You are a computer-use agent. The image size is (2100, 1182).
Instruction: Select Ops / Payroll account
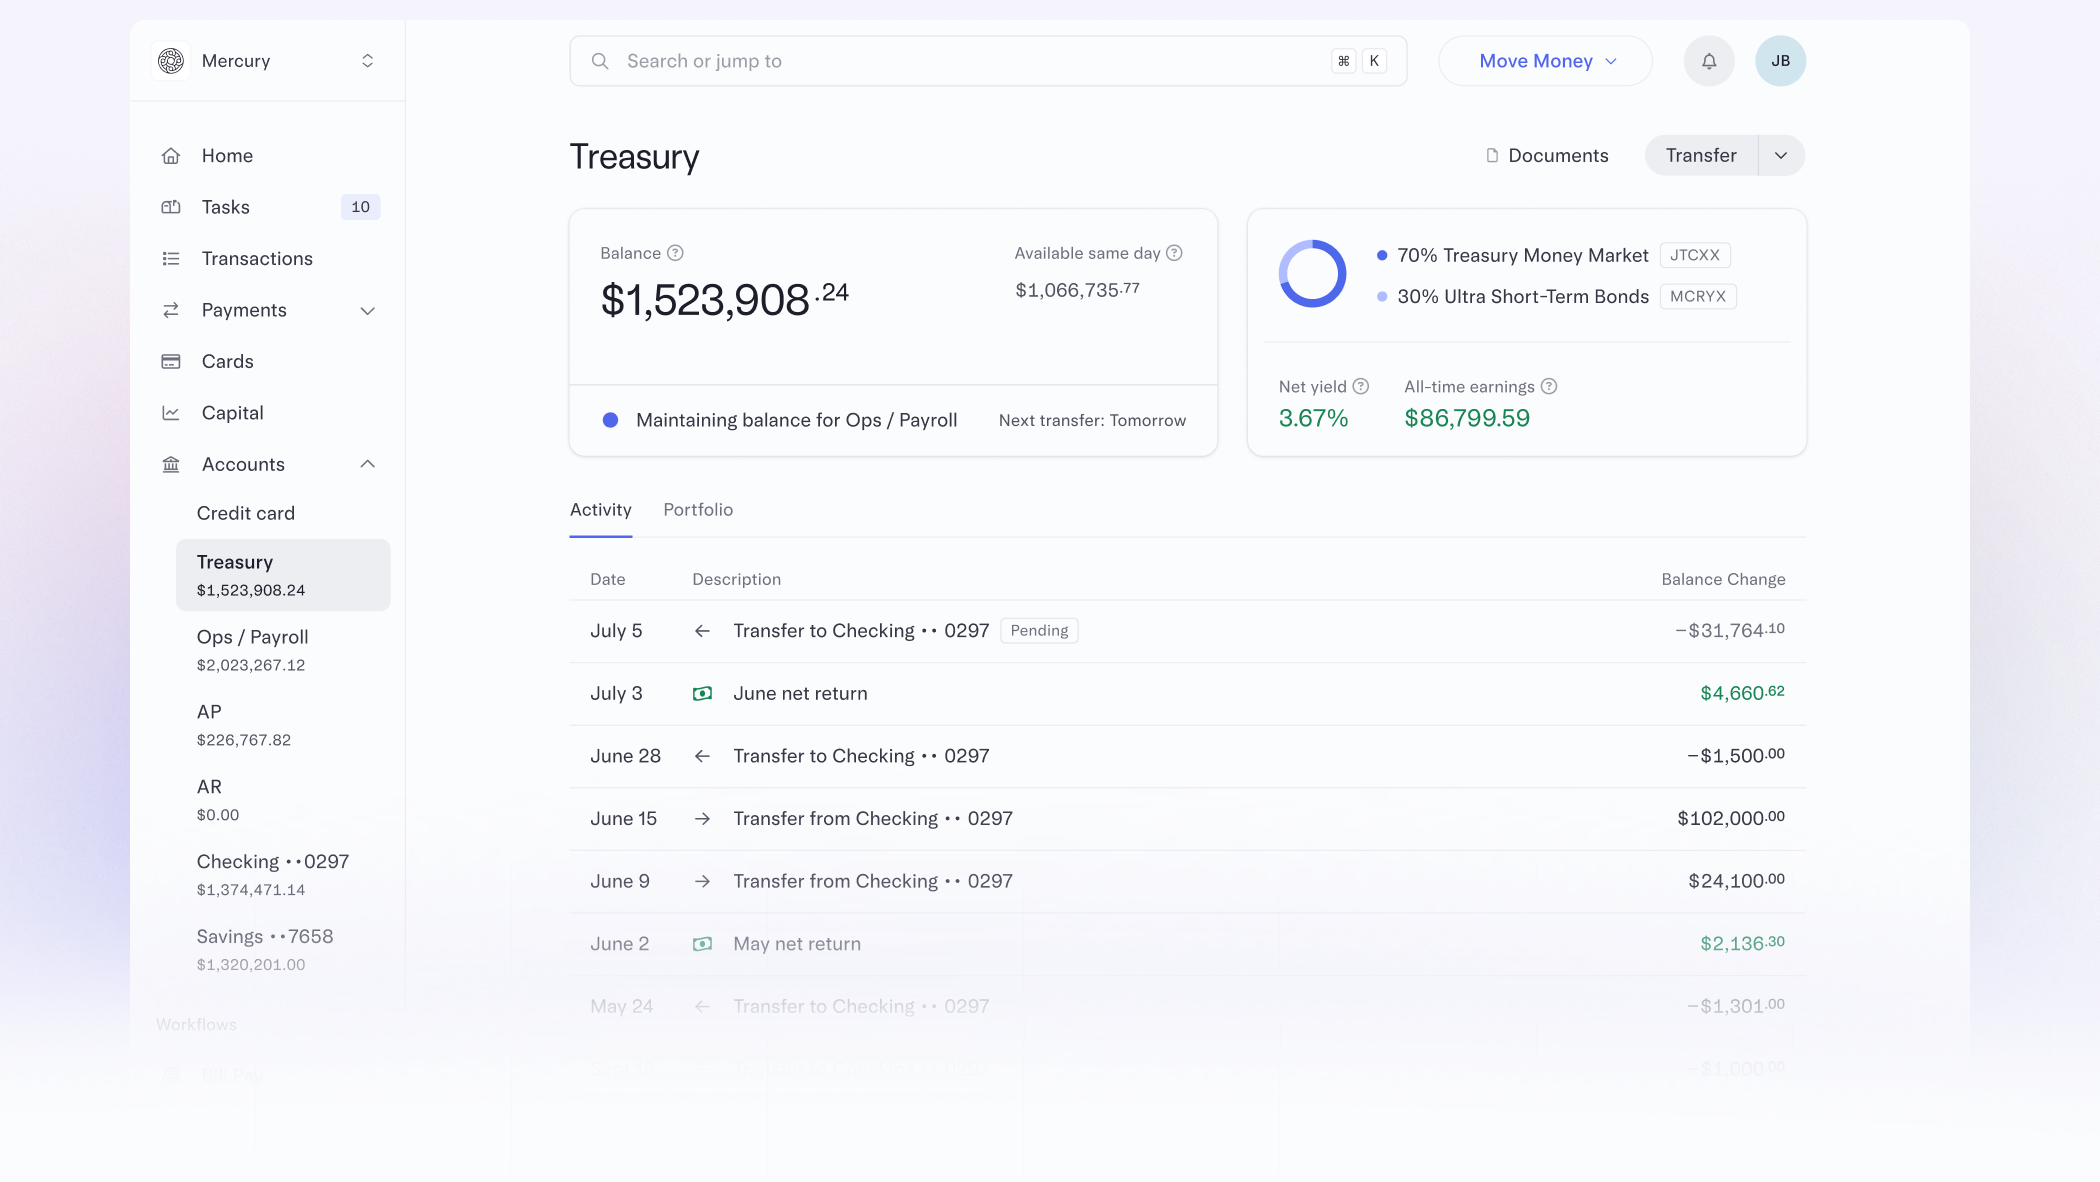pyautogui.click(x=252, y=650)
